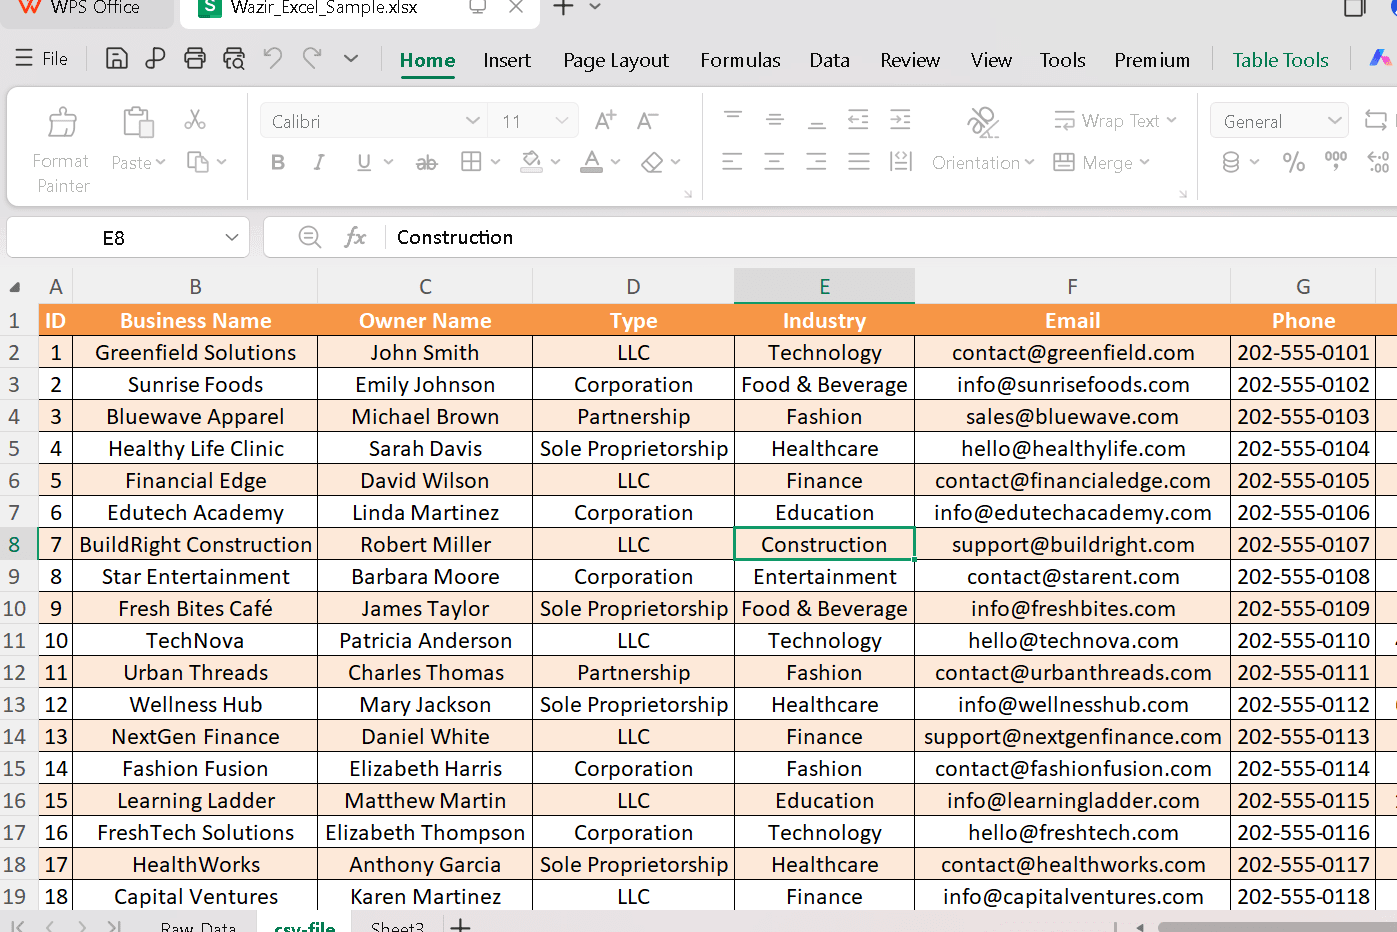Click the Distributed alignment icon

(901, 162)
